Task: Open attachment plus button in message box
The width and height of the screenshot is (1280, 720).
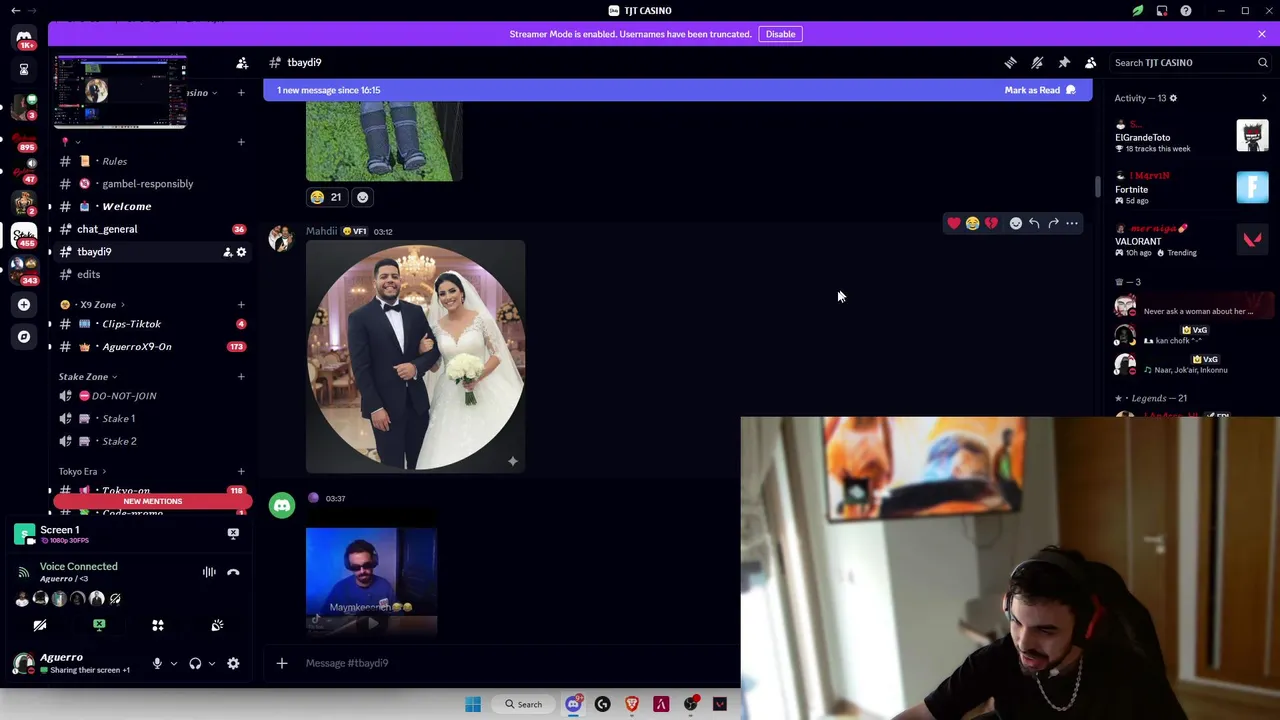Action: (282, 663)
